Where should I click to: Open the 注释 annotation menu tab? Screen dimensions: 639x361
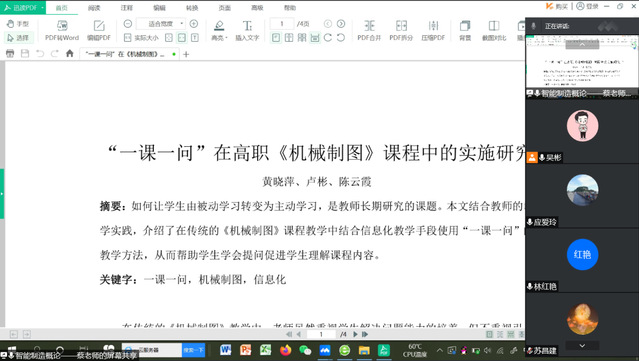(127, 8)
